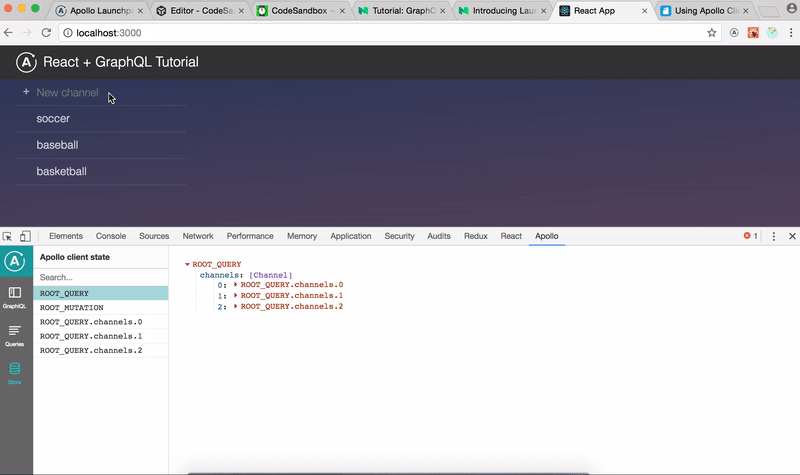Open the Memory devtools tab
The image size is (800, 475).
pyautogui.click(x=302, y=236)
